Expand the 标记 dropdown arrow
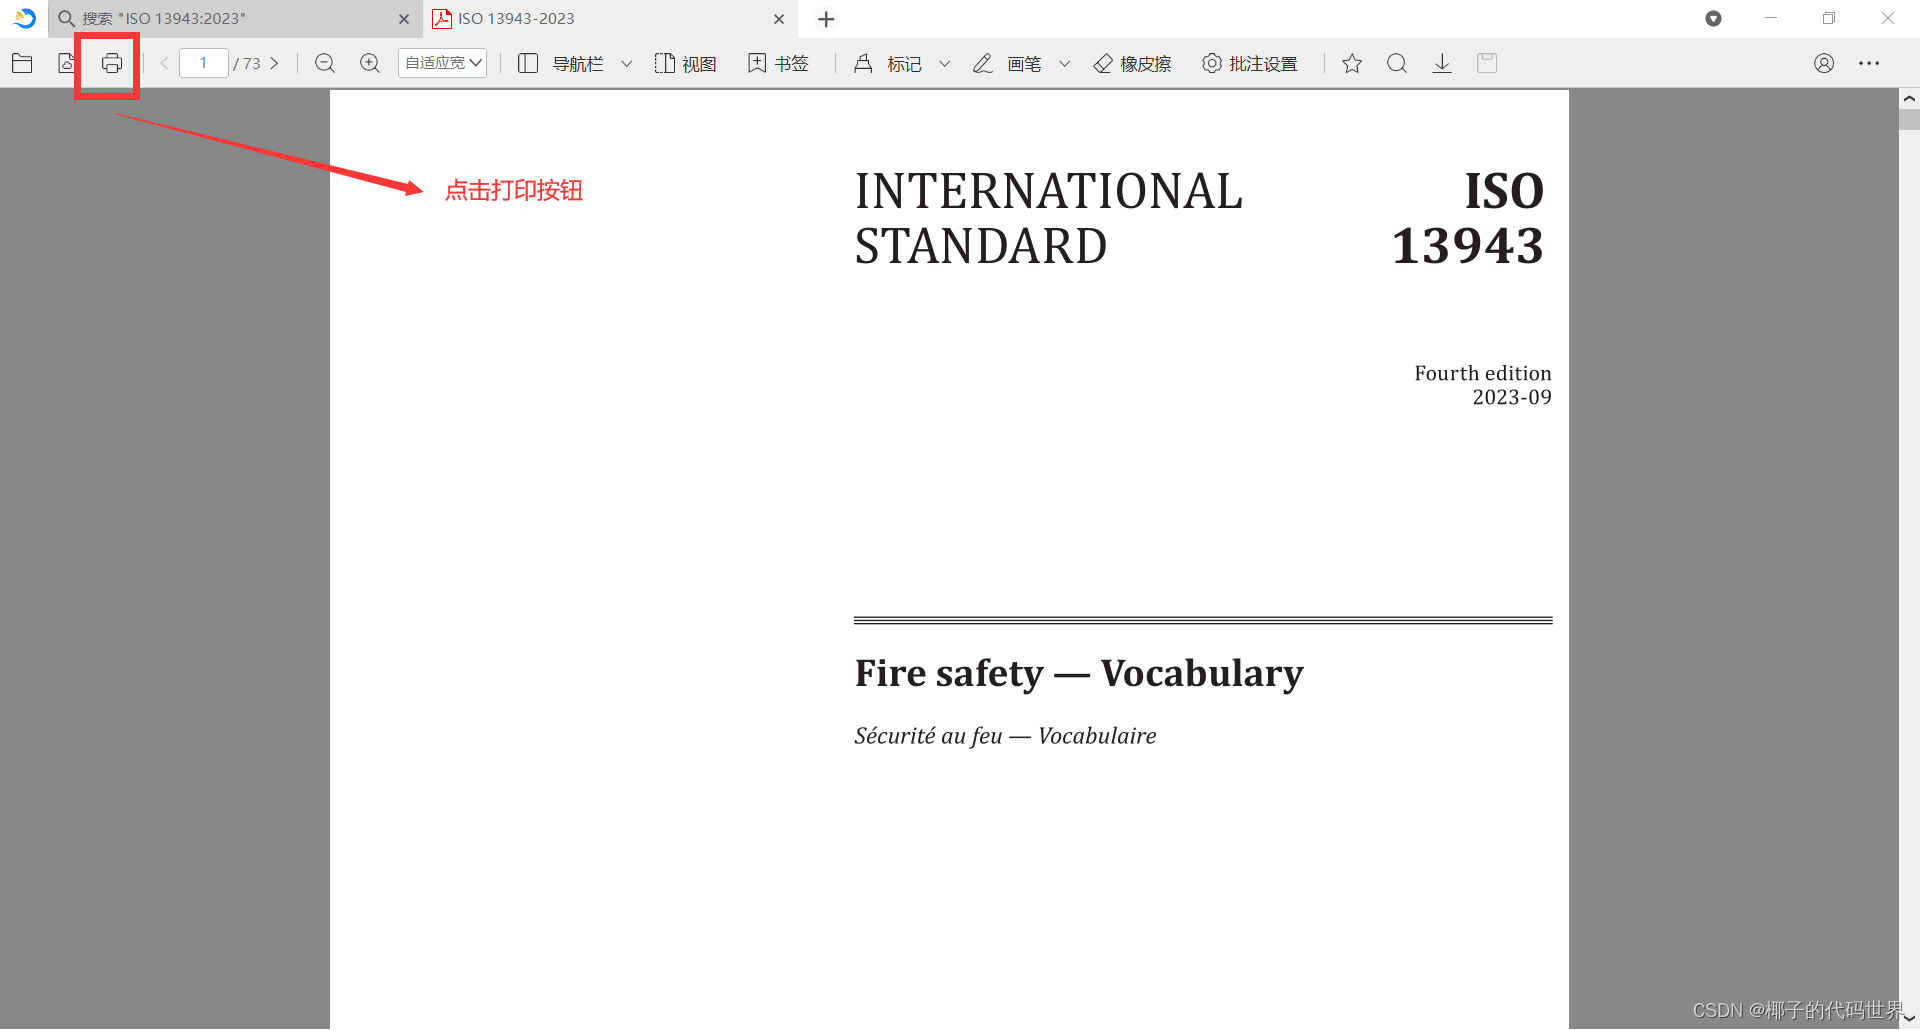Viewport: 1920px width, 1030px height. pyautogui.click(x=944, y=63)
